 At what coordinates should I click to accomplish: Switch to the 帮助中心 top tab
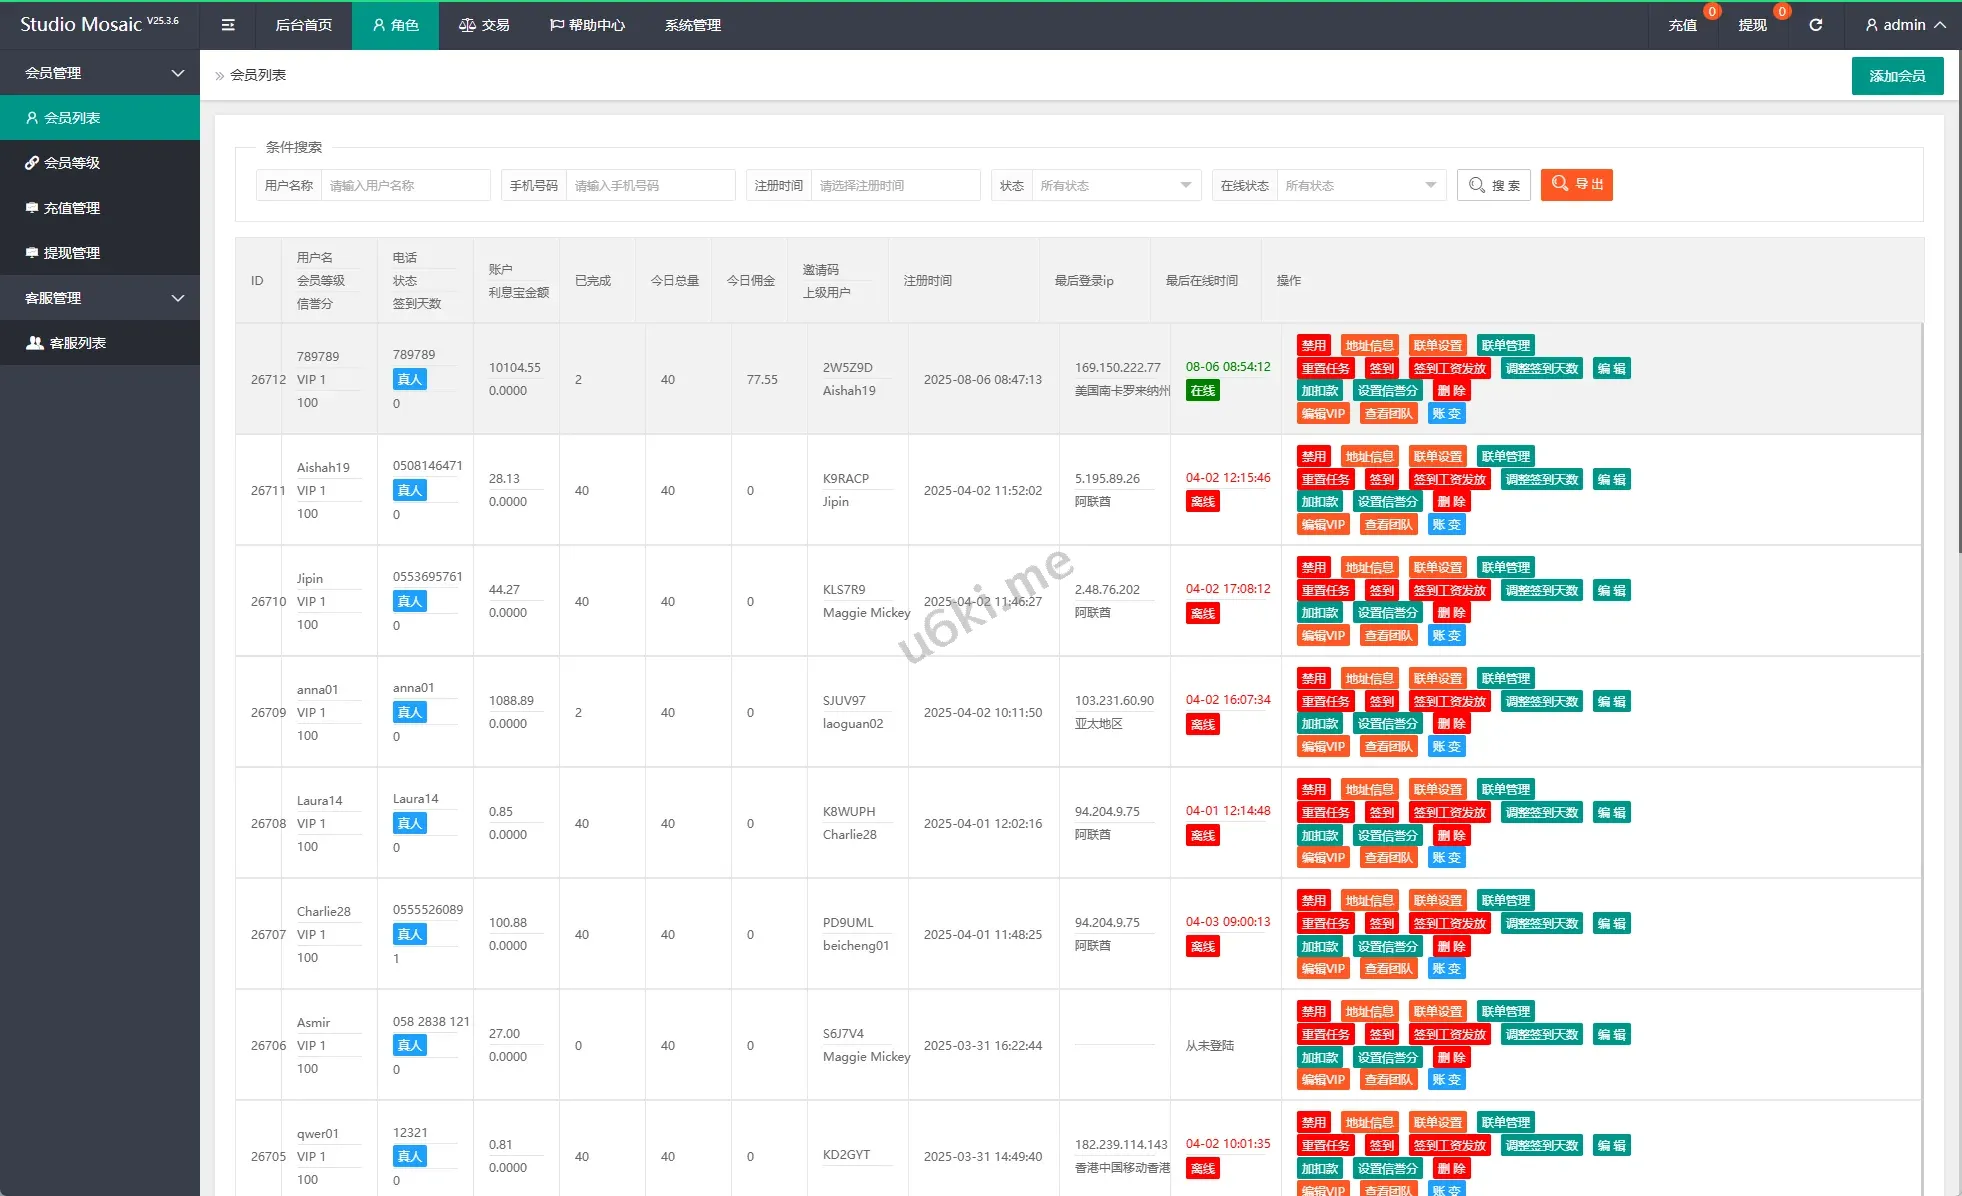coord(587,25)
